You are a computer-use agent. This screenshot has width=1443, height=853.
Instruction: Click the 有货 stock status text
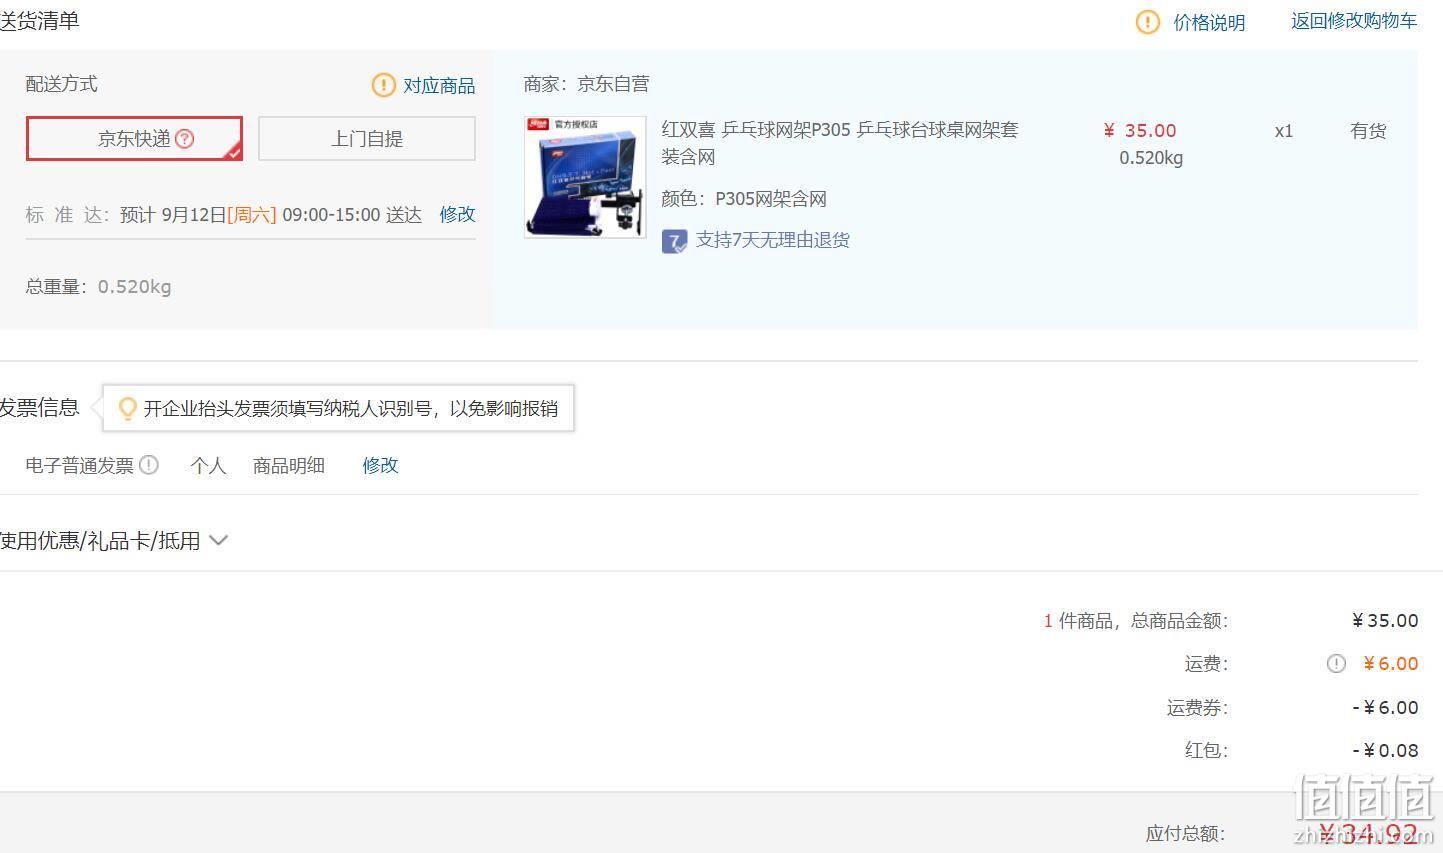[1368, 131]
